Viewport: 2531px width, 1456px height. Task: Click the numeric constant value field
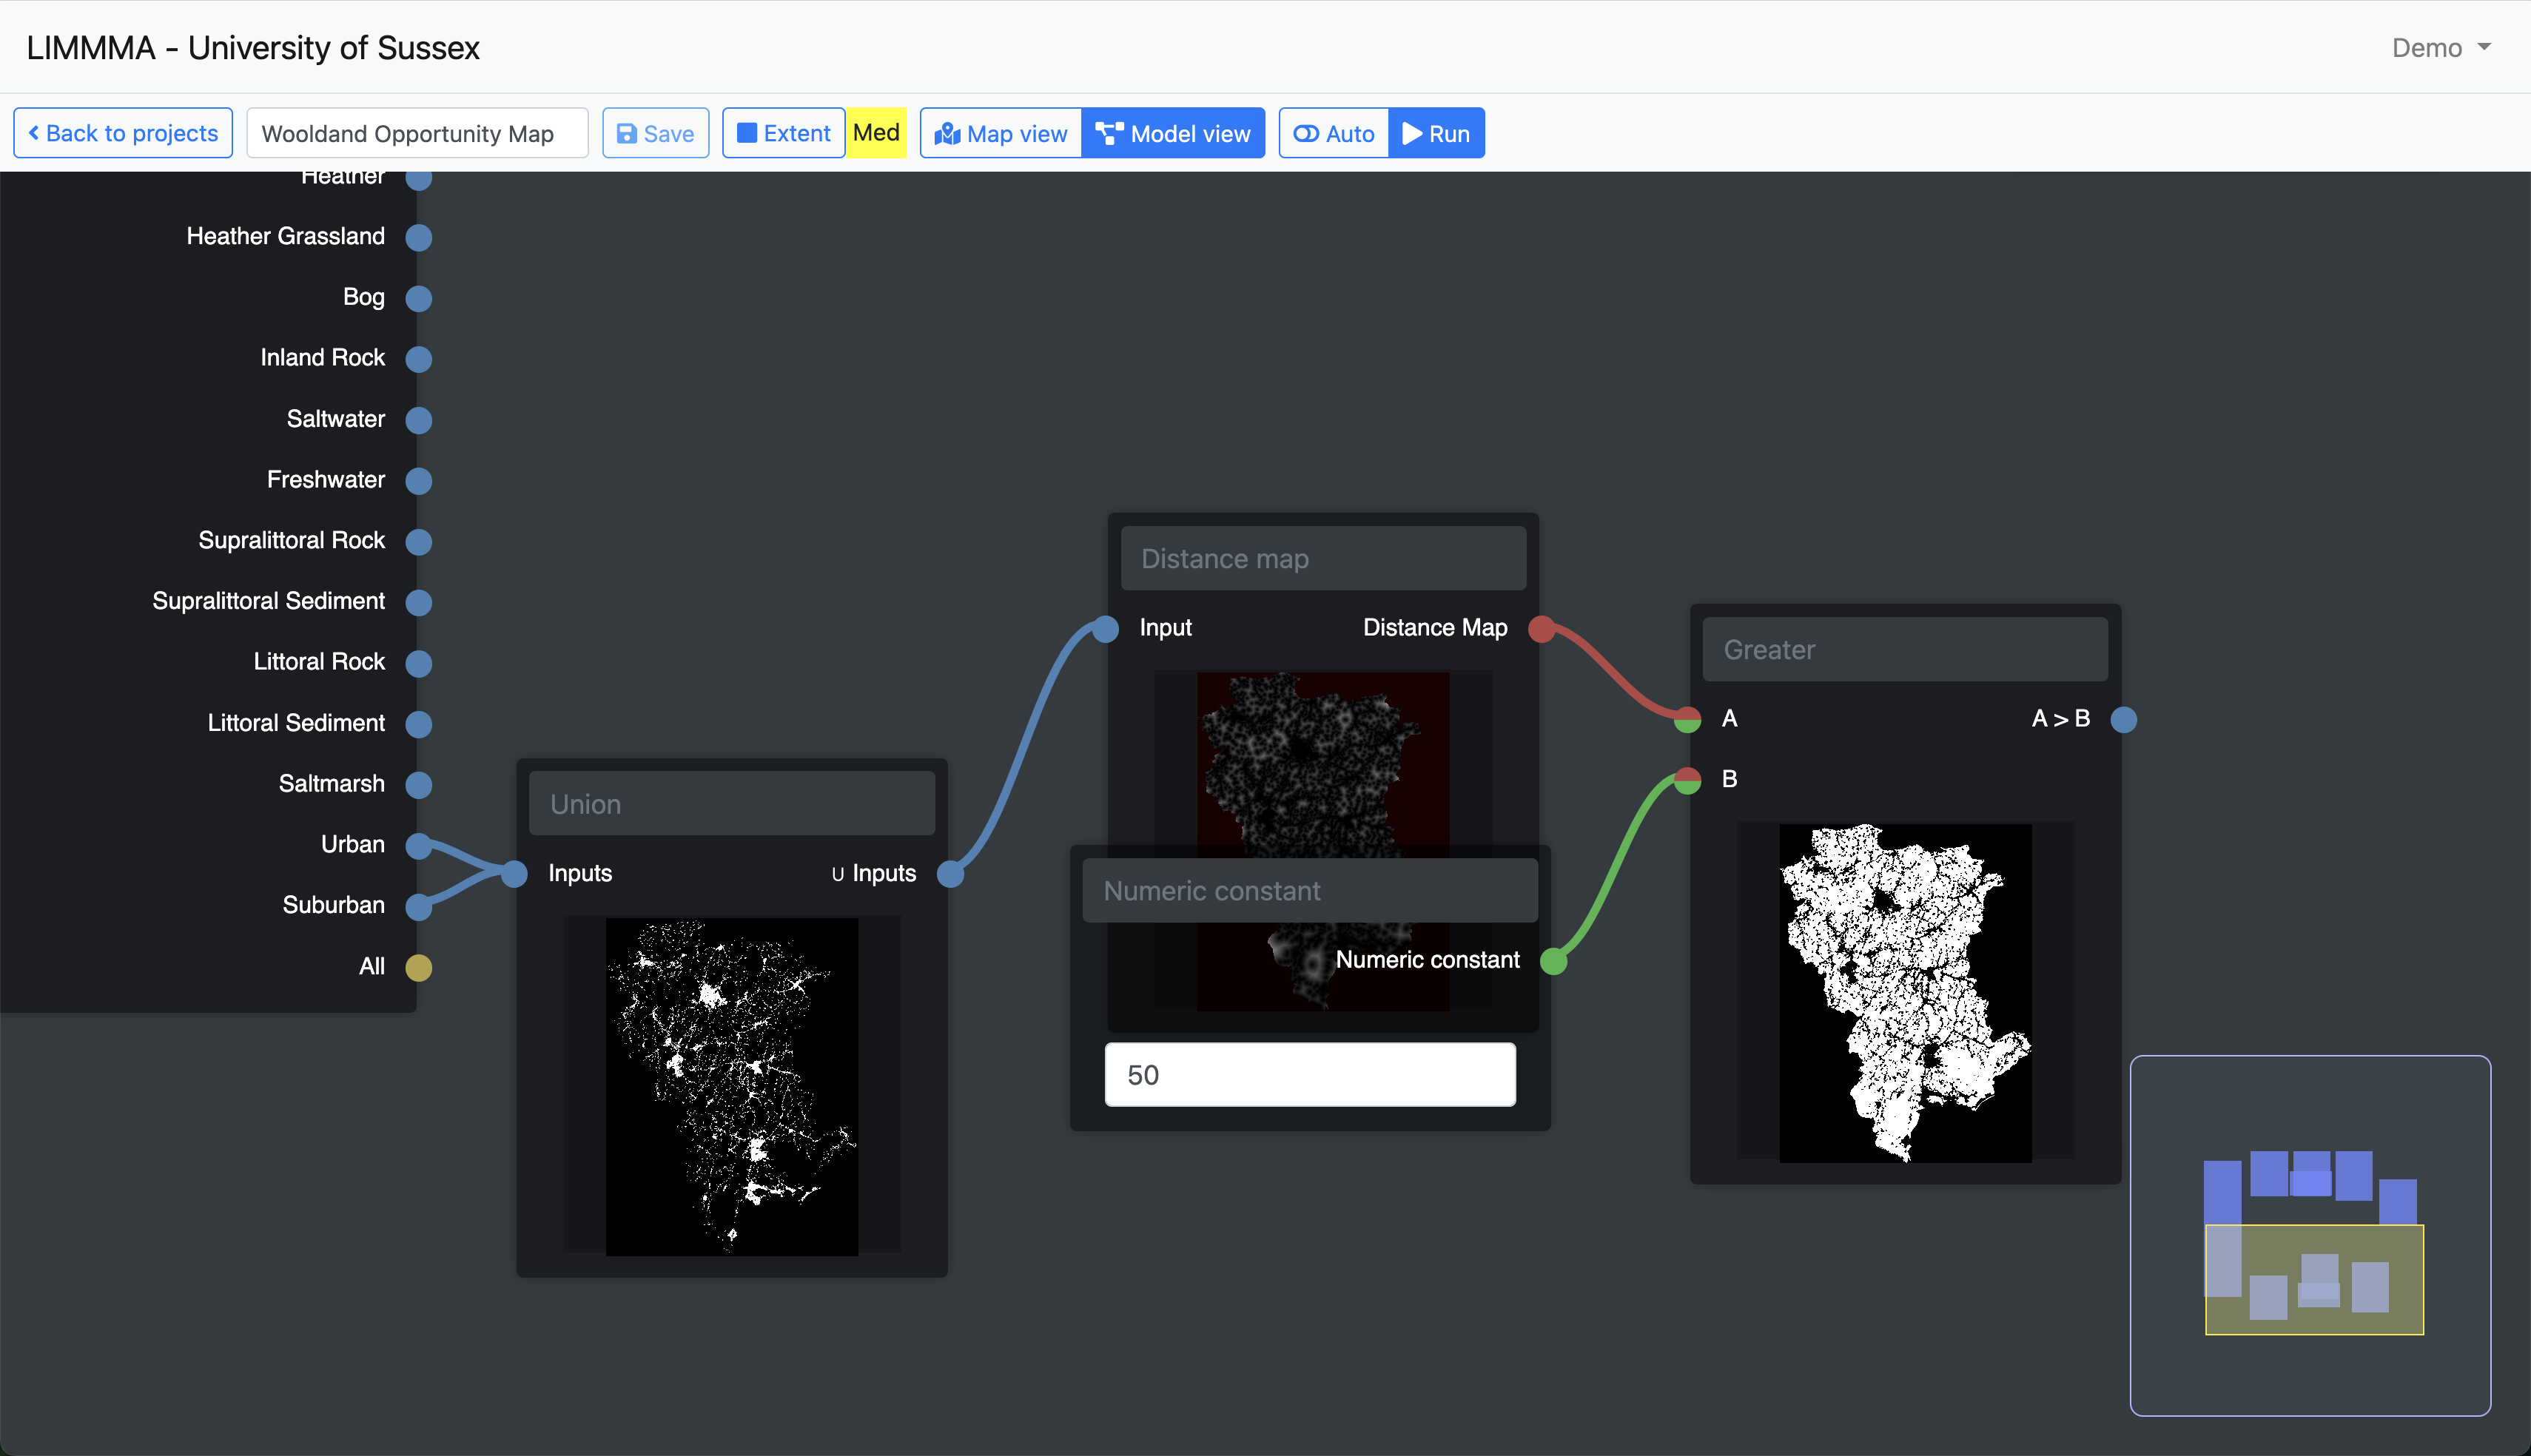1309,1075
